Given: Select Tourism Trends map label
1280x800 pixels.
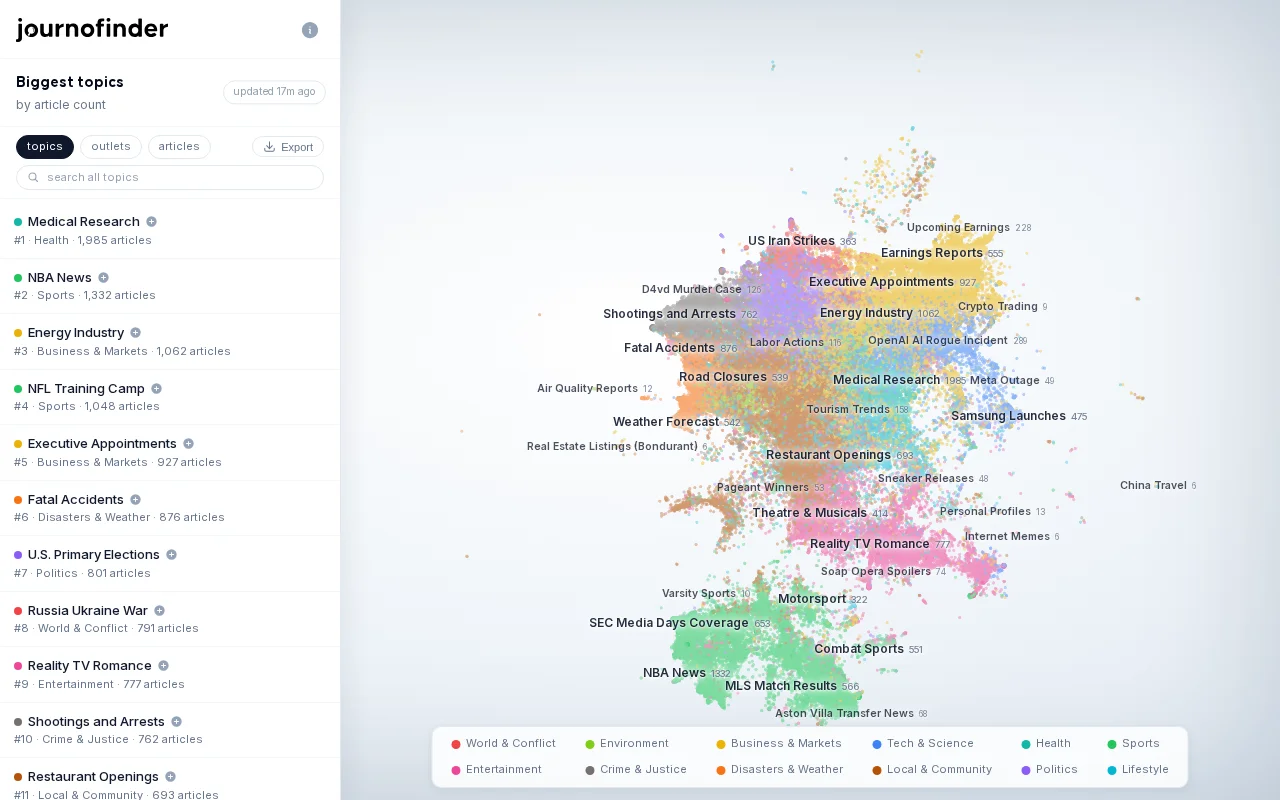Looking at the screenshot, I should [x=848, y=409].
